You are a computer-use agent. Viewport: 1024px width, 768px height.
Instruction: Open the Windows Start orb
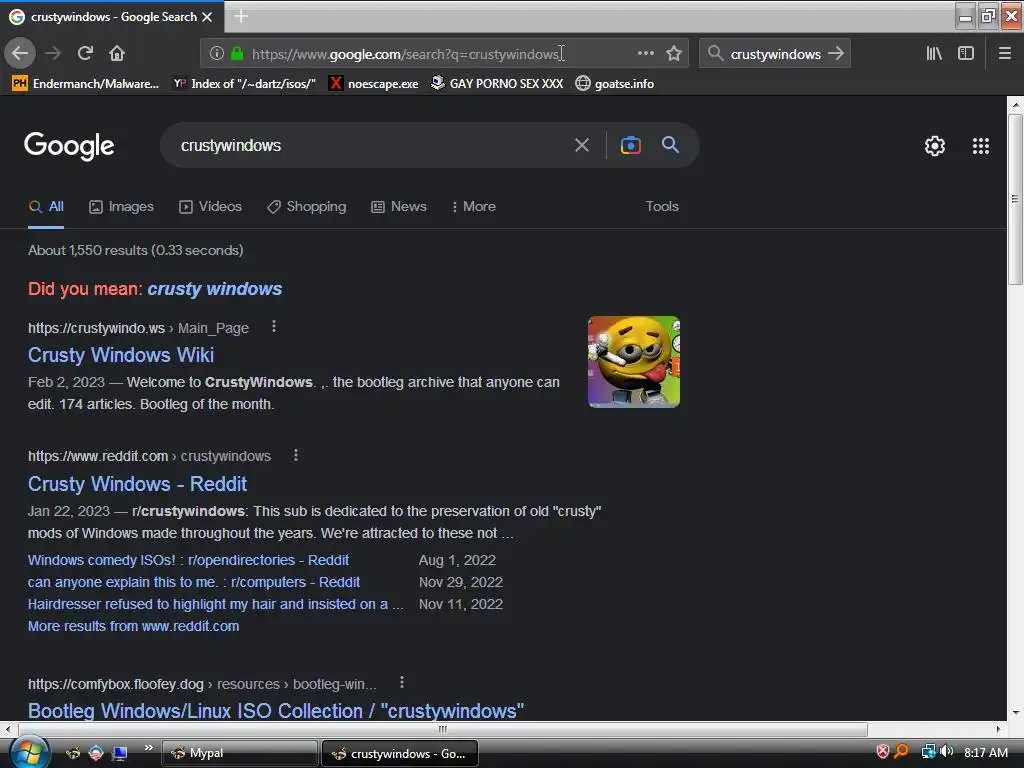(x=28, y=752)
